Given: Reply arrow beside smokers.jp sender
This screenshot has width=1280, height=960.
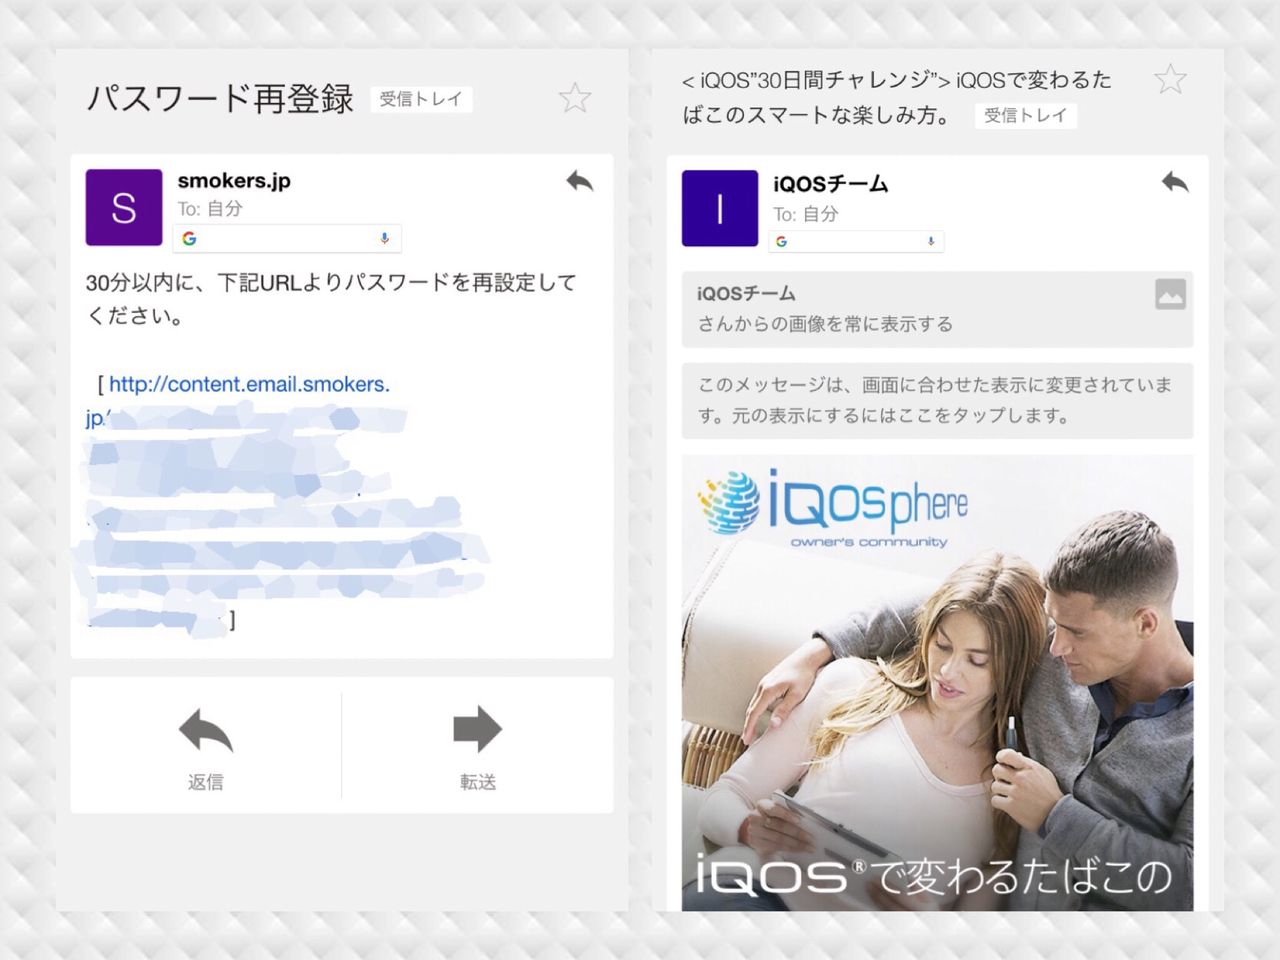Looking at the screenshot, I should pos(580,181).
